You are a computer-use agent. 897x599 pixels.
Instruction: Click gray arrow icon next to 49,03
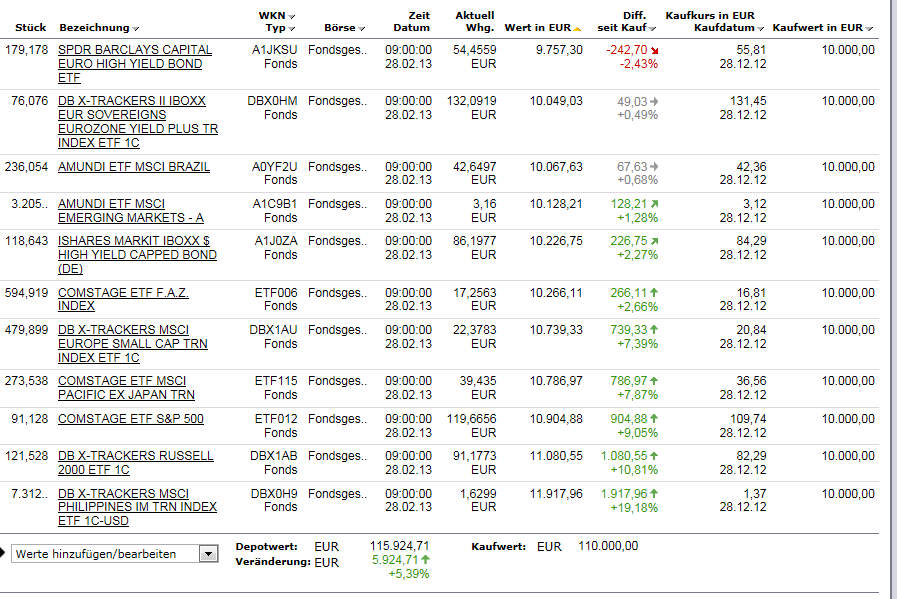[x=654, y=101]
